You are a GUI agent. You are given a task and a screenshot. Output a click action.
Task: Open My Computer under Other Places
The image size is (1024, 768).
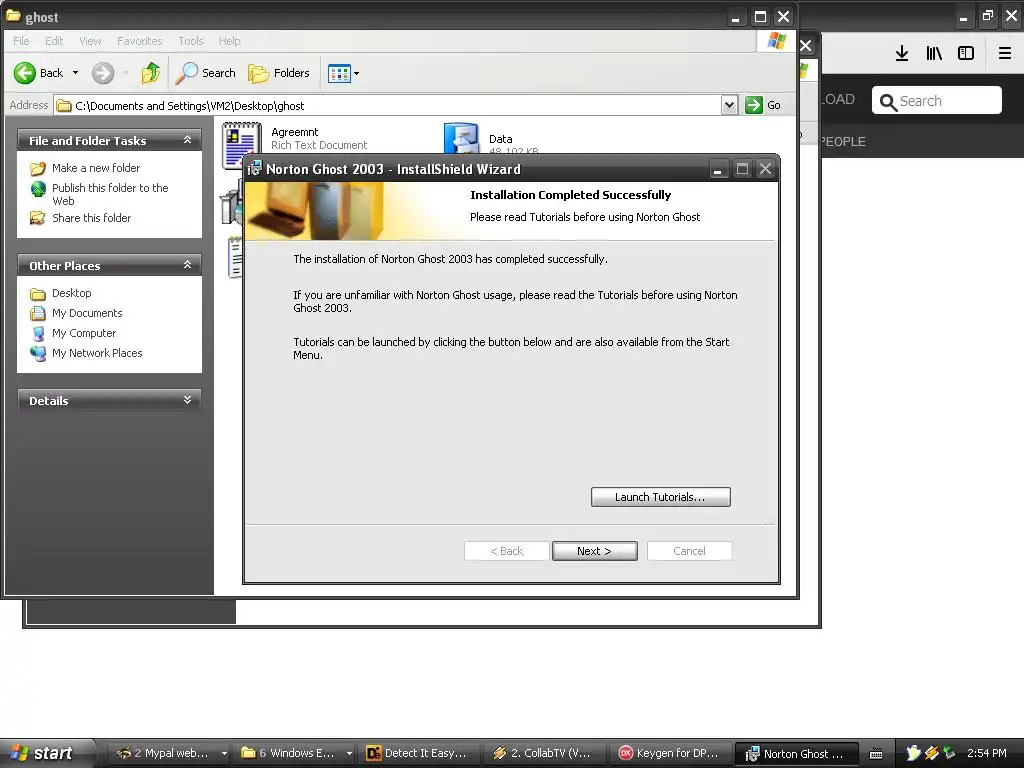(84, 333)
